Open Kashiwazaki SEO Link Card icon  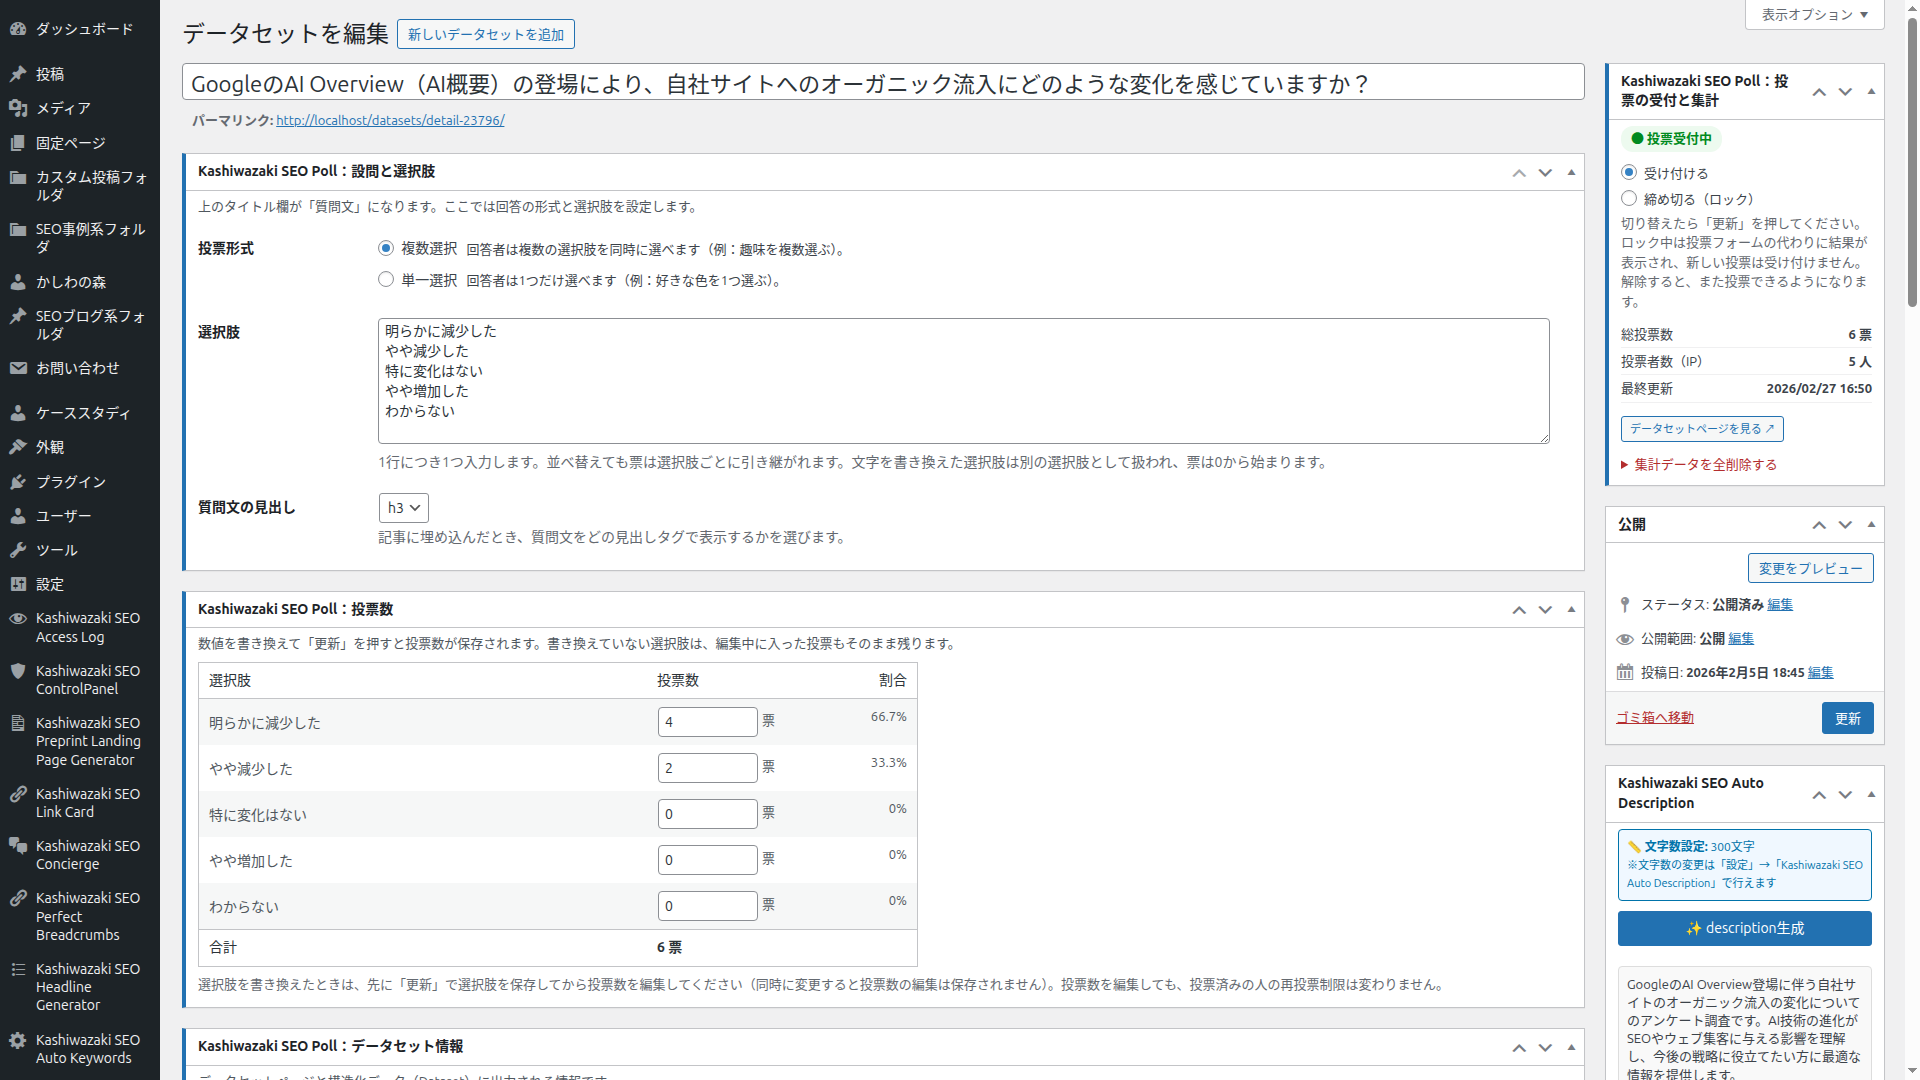click(x=18, y=794)
